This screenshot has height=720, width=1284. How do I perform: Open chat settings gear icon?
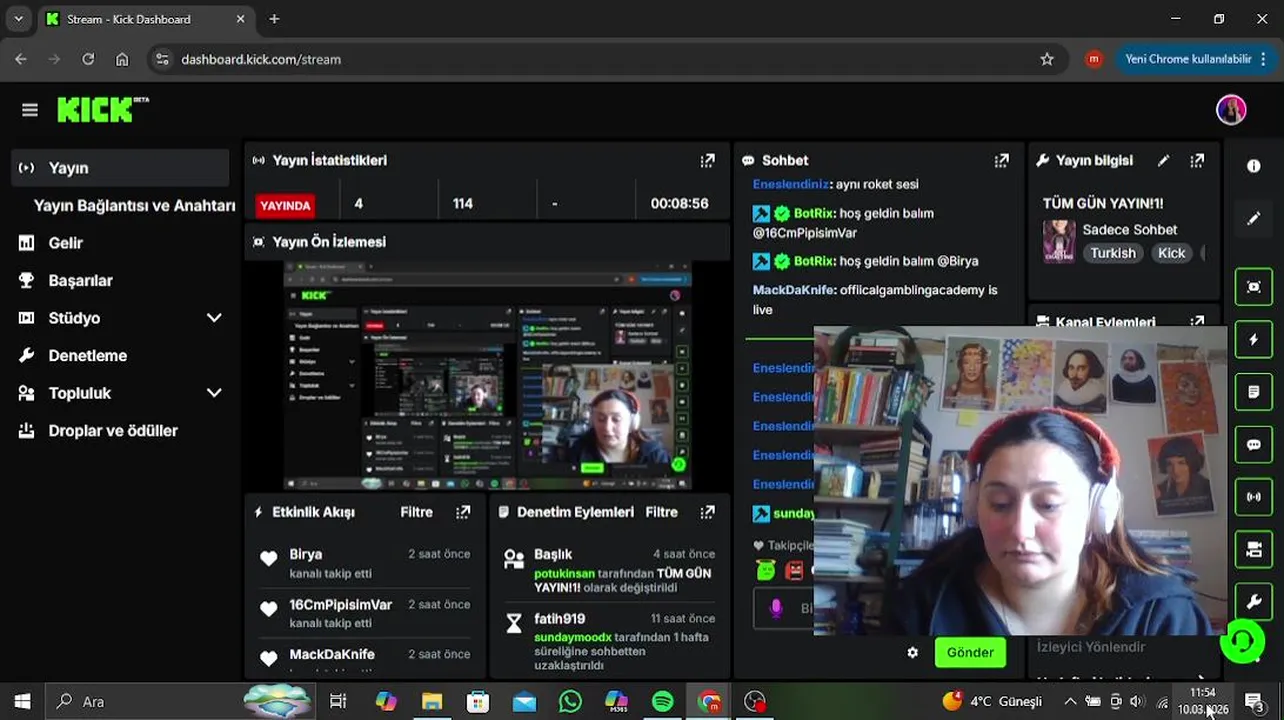[912, 652]
